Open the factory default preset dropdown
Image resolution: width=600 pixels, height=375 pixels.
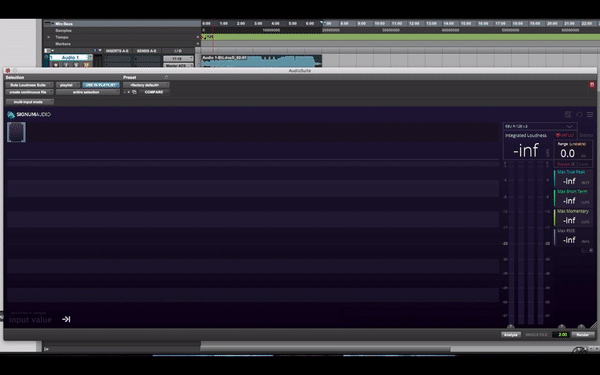146,85
